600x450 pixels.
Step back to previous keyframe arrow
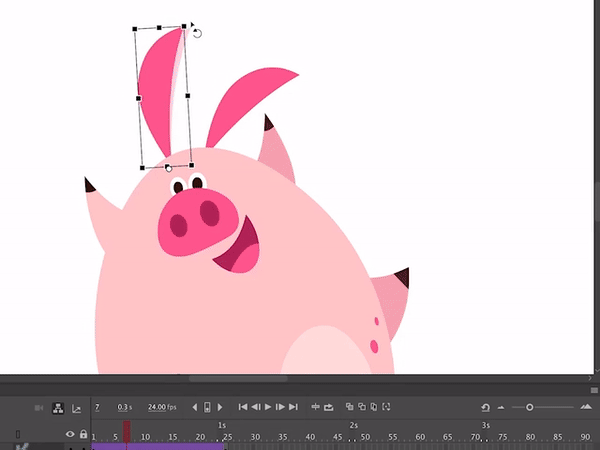pyautogui.click(x=195, y=407)
